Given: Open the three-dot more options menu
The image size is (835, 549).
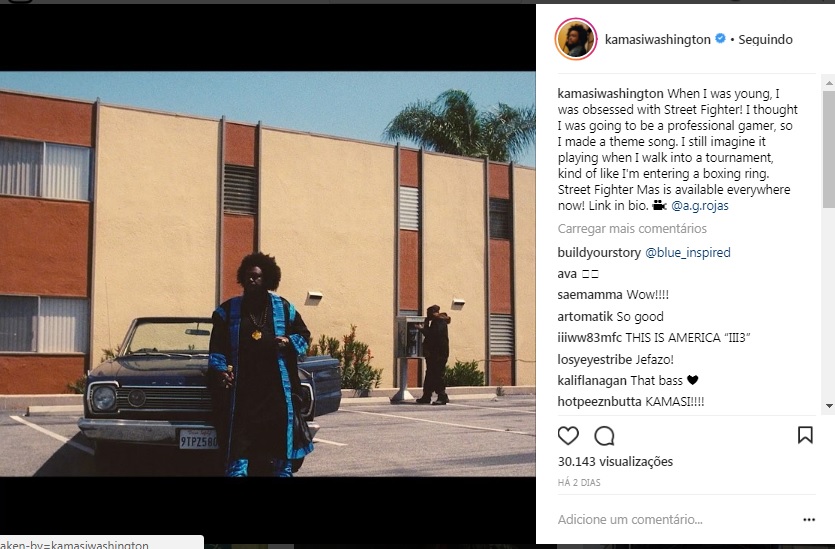Looking at the screenshot, I should pyautogui.click(x=808, y=520).
